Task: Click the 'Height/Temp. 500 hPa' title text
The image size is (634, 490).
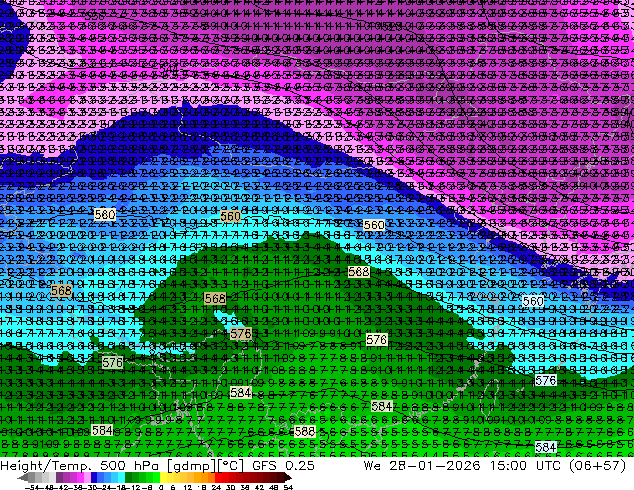Action: pos(81,466)
